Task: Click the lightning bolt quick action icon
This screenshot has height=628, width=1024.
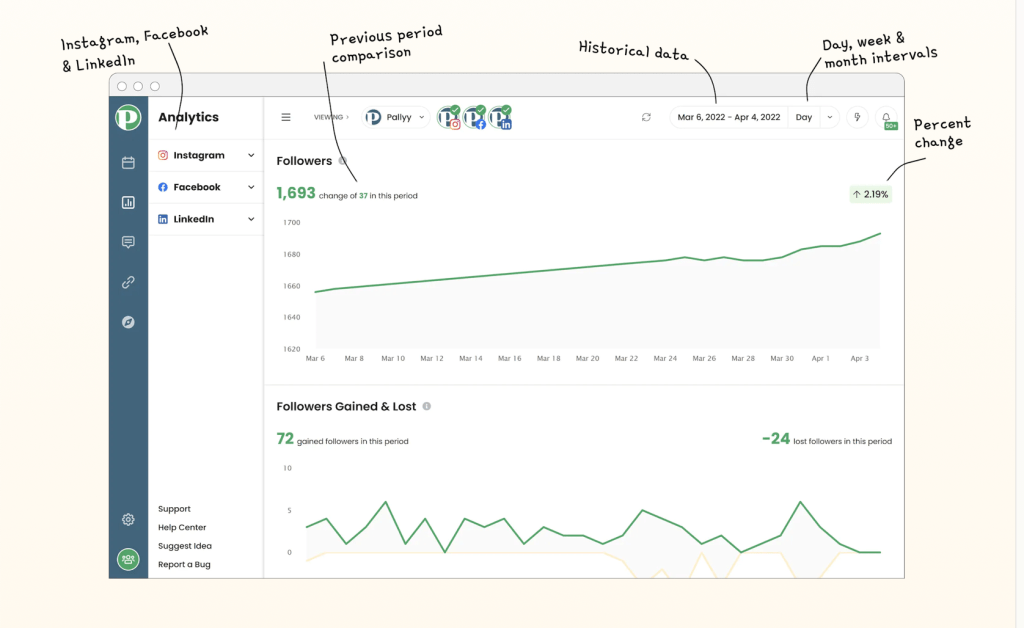Action: (857, 117)
